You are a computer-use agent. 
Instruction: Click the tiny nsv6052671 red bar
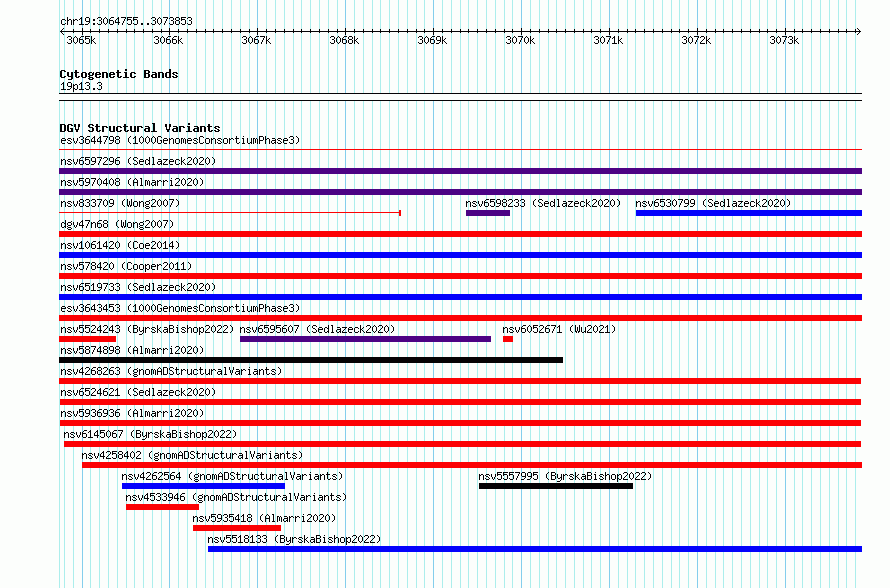[x=508, y=339]
